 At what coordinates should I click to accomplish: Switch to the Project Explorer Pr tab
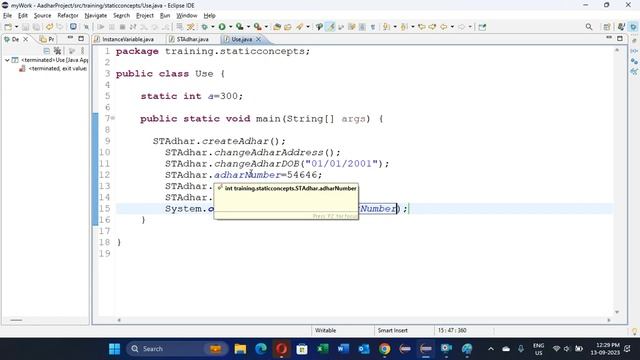(47, 39)
